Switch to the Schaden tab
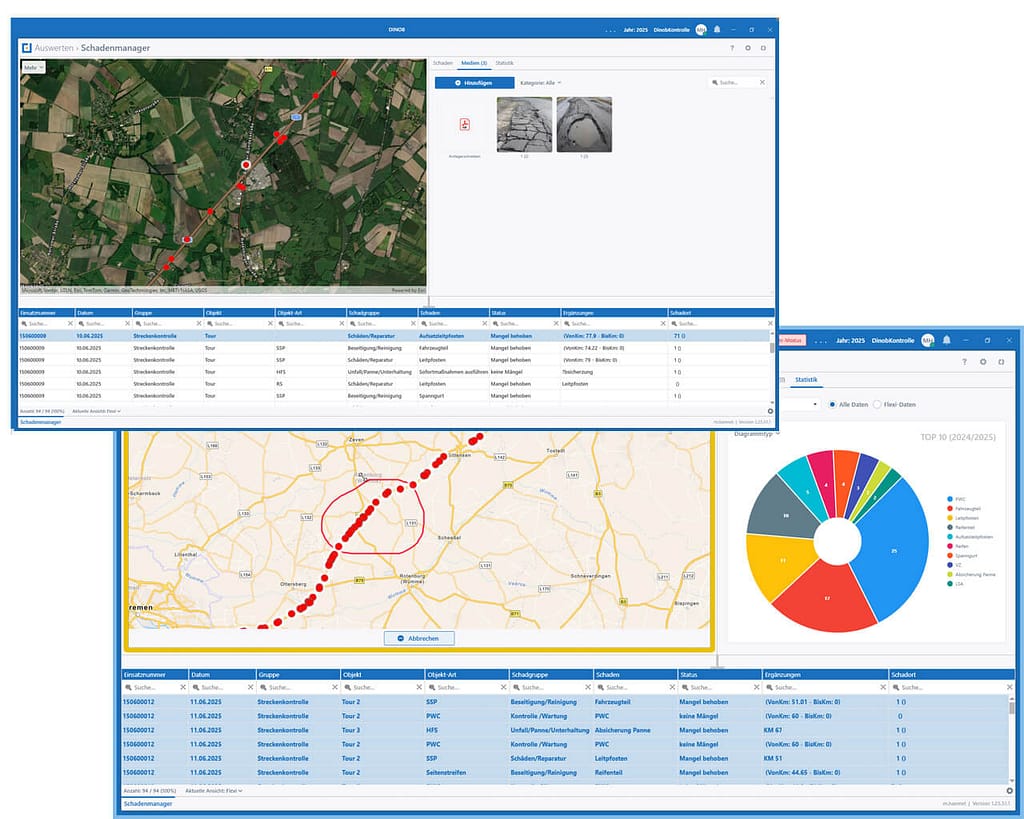 [442, 63]
